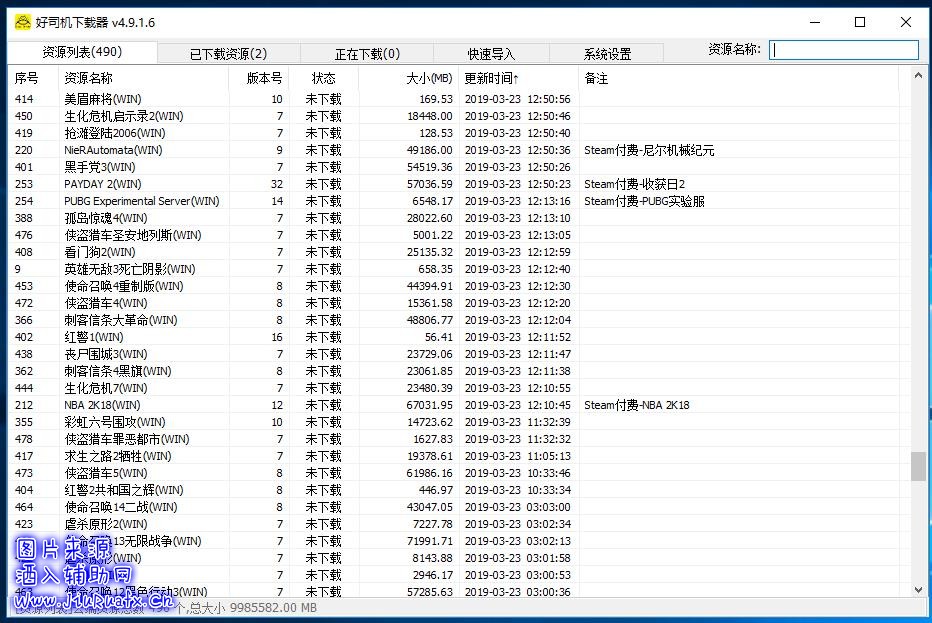The image size is (932, 623).
Task: Click the Steam付费-PUBG实验服 note
Action: [644, 202]
